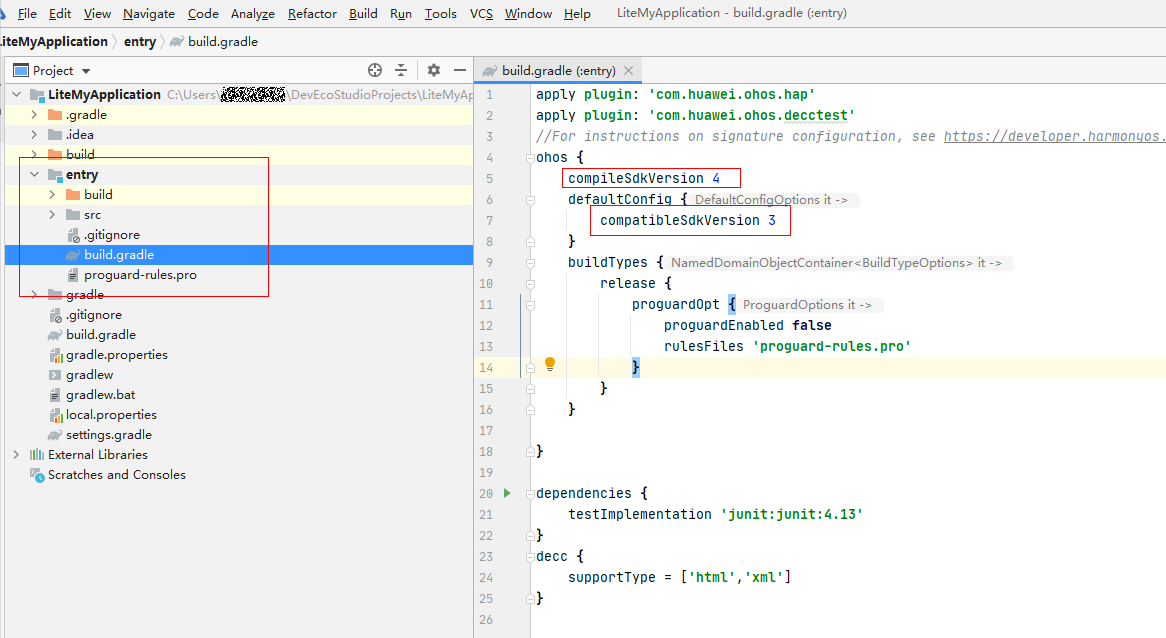Click supportType line in decc block
Viewport: 1166px width, 638px height.
point(680,577)
